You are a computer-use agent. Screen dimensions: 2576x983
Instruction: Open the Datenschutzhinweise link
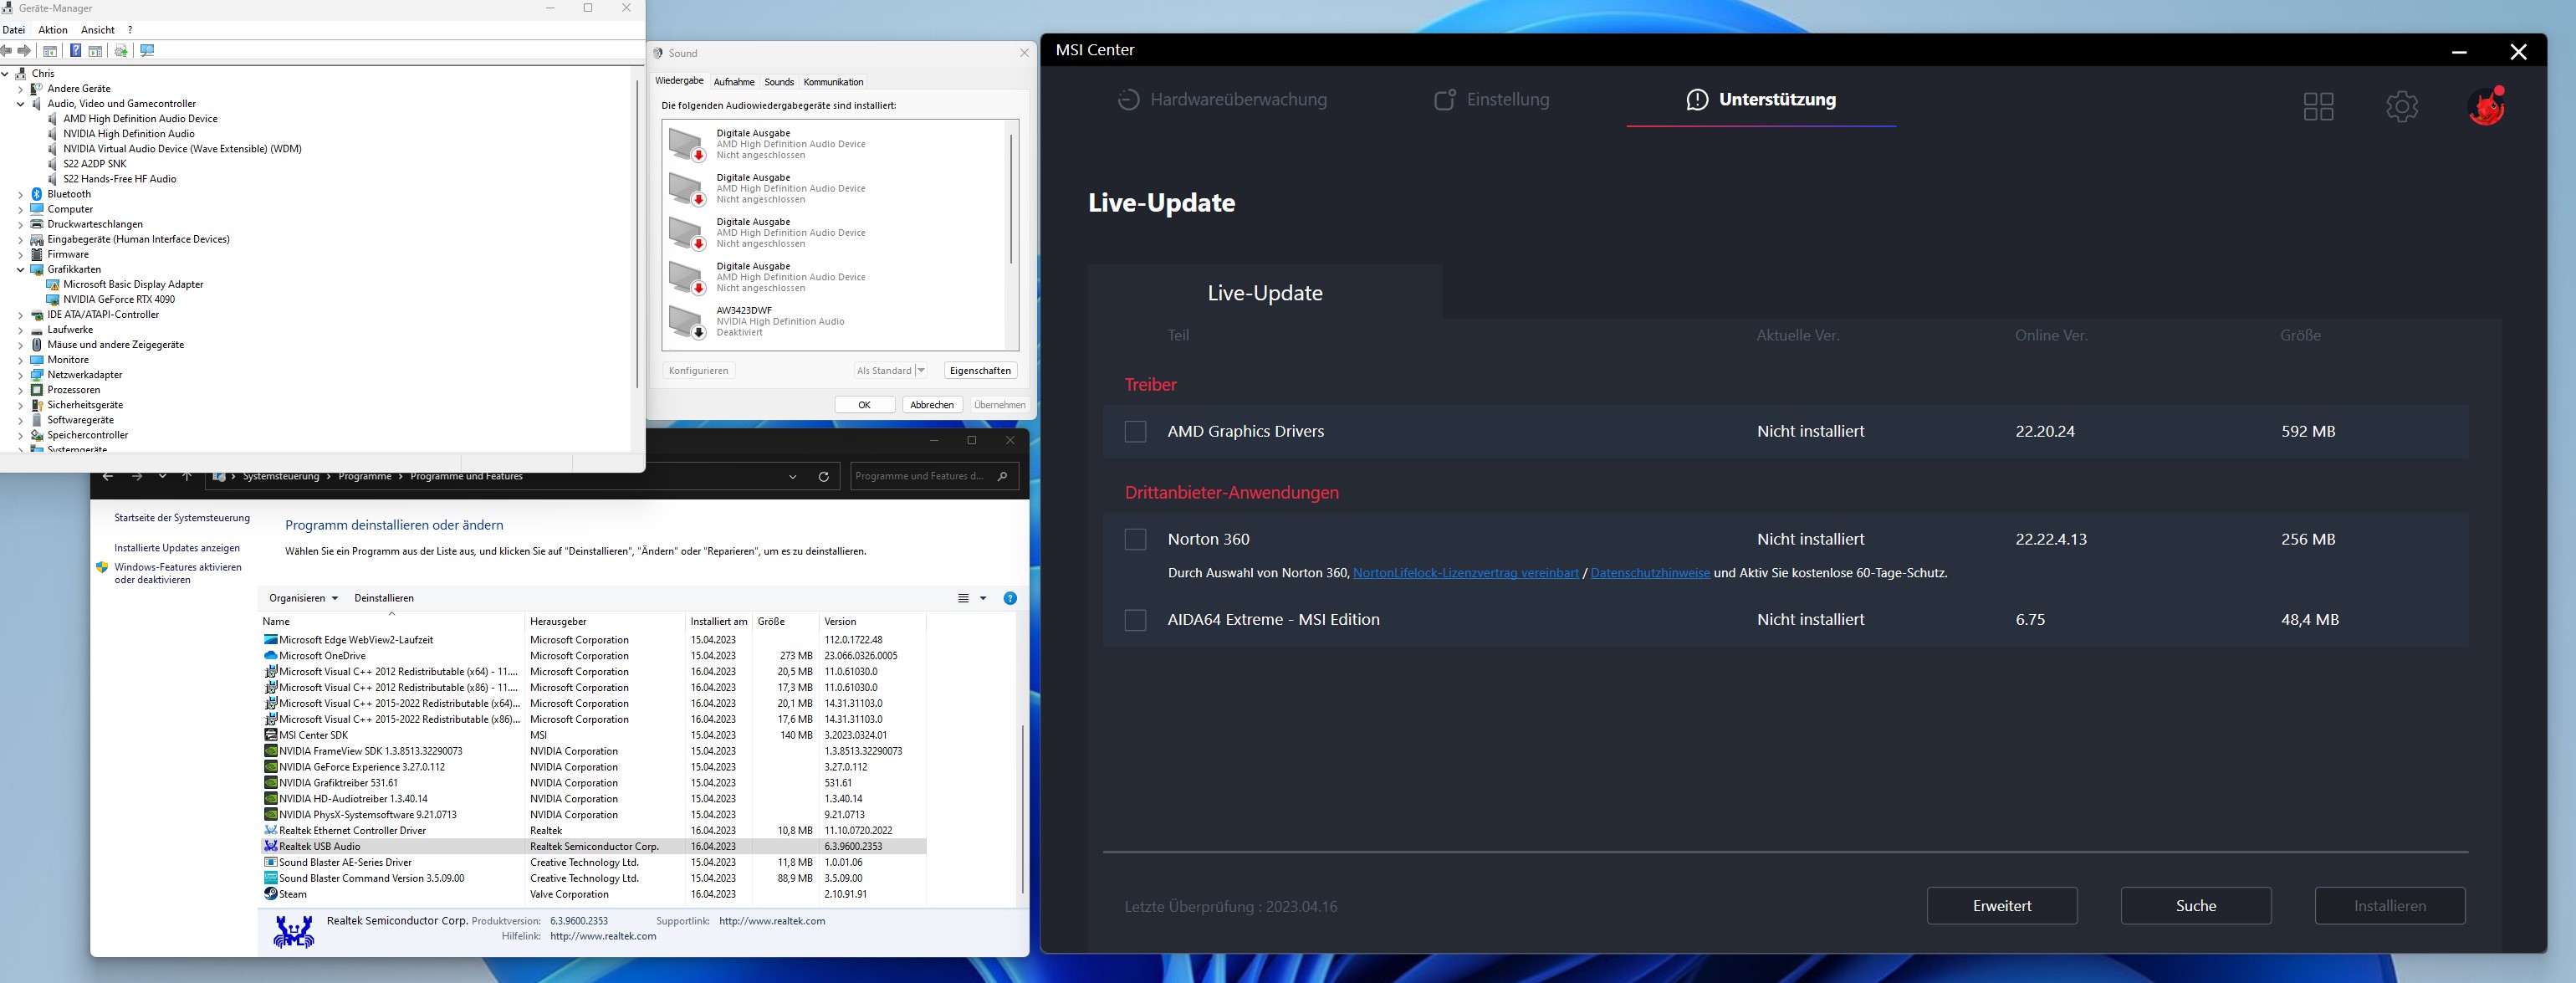(x=1650, y=573)
